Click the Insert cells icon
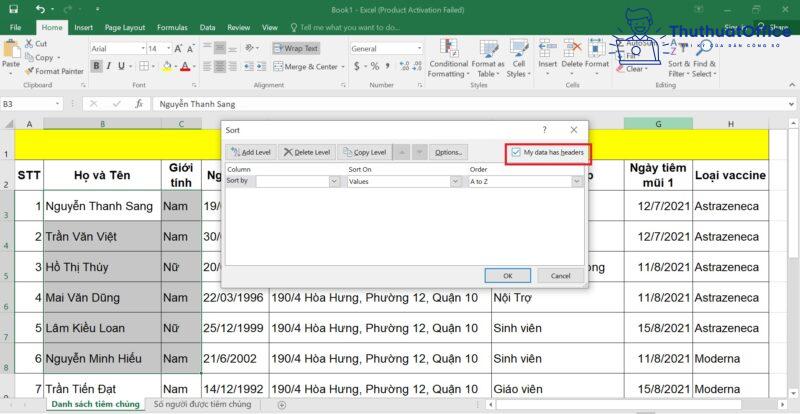This screenshot has width=800, height=414. point(547,48)
